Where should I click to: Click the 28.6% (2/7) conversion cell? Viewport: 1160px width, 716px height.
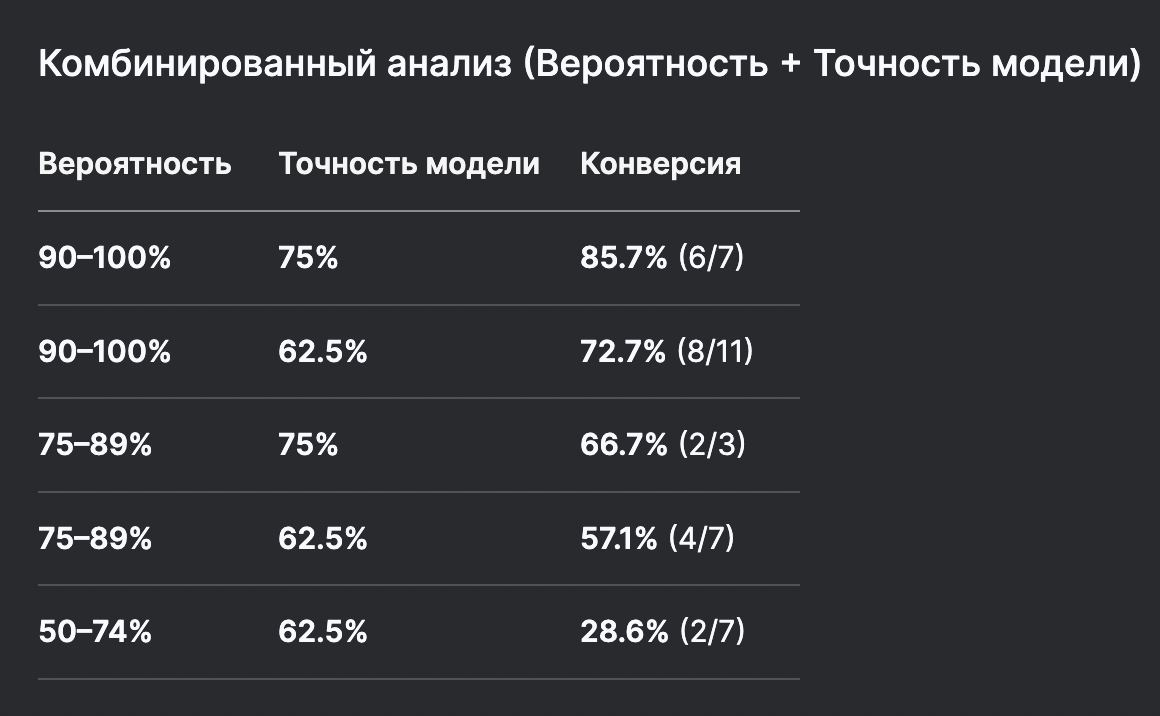[x=663, y=632]
